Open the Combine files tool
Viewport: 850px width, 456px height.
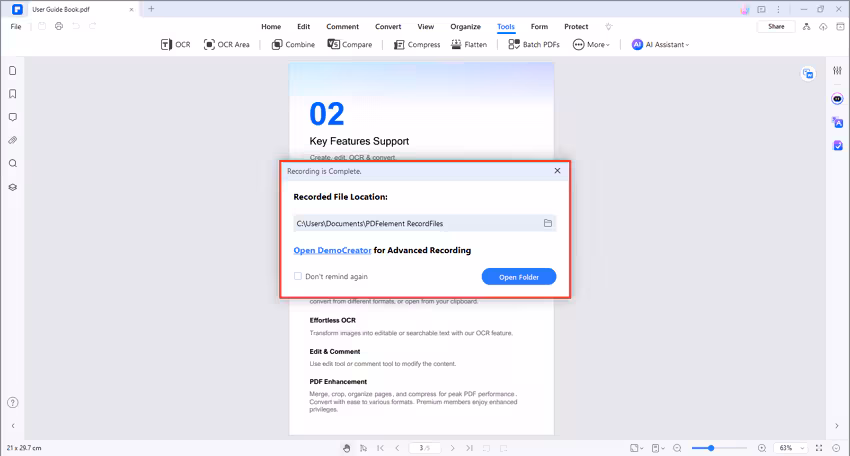(x=293, y=45)
